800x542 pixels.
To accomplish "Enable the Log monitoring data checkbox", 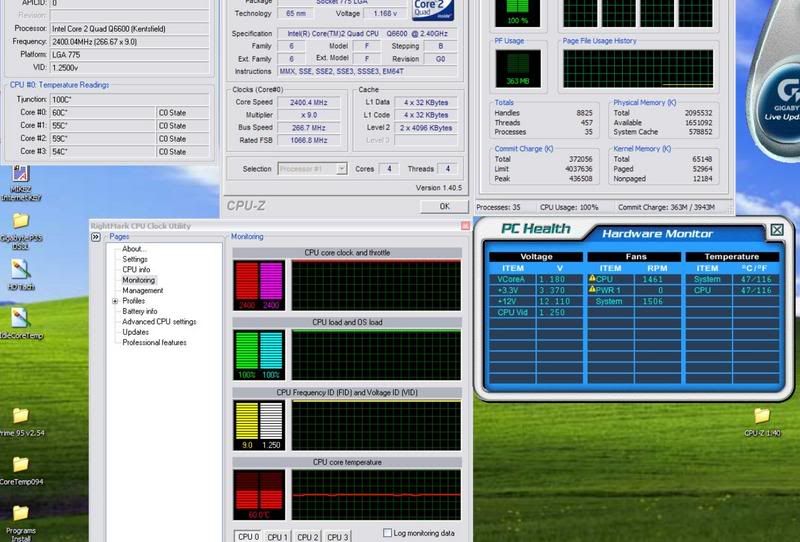I will (x=389, y=534).
